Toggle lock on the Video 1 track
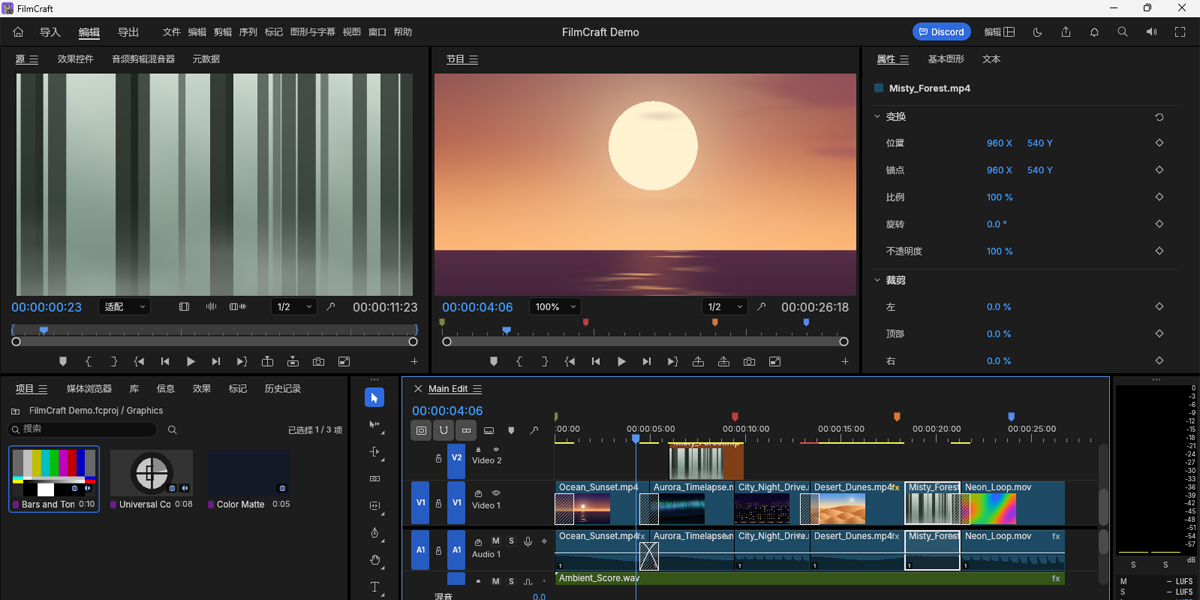This screenshot has height=600, width=1200. tap(438, 503)
